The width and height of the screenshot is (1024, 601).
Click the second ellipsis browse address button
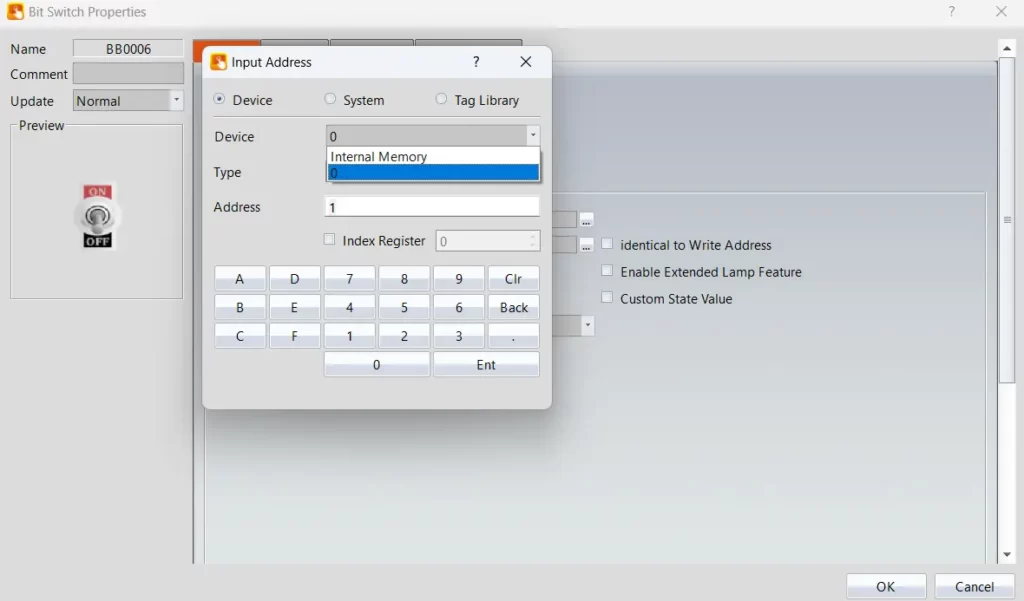(587, 245)
